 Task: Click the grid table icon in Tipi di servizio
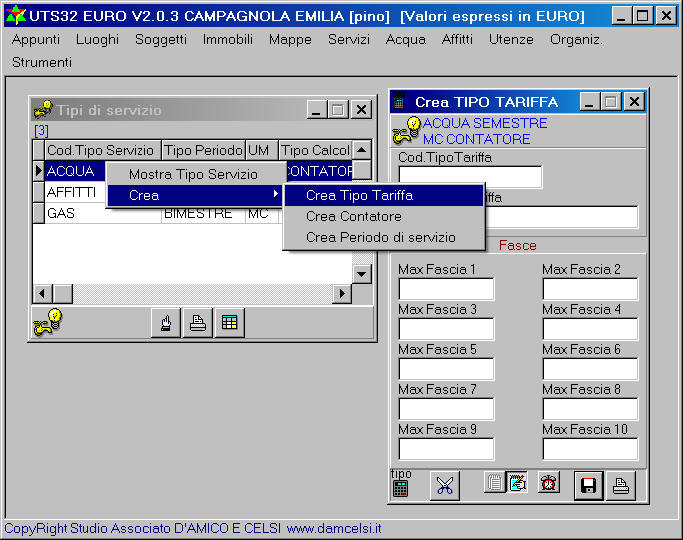pyautogui.click(x=229, y=323)
